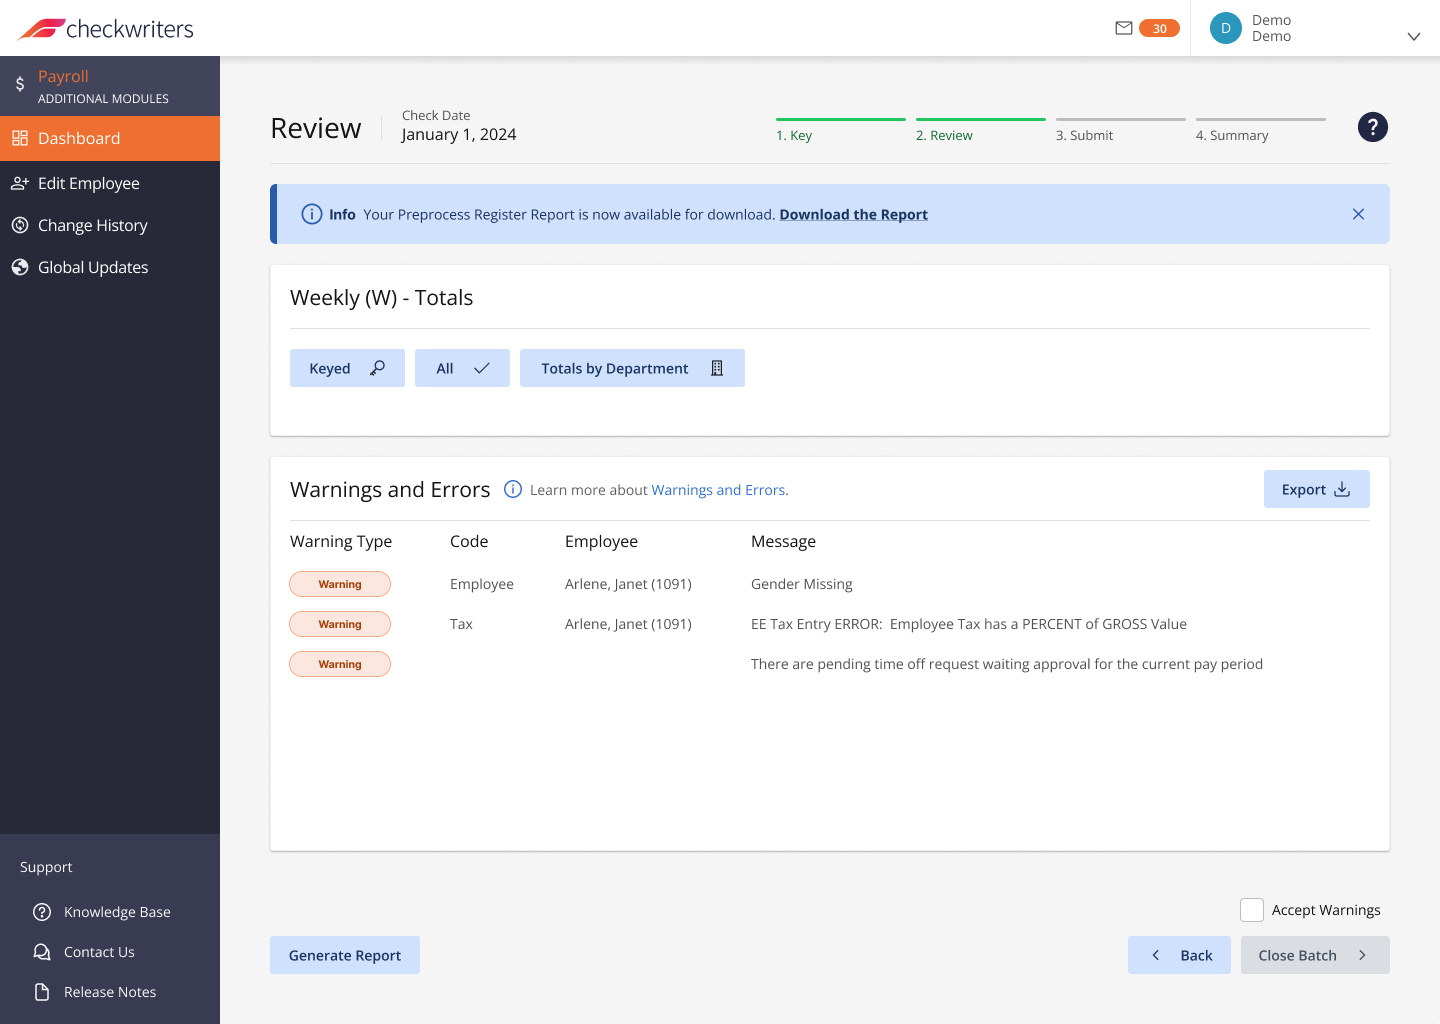Click the Knowledge Base question icon
1440x1024 pixels.
tap(42, 911)
